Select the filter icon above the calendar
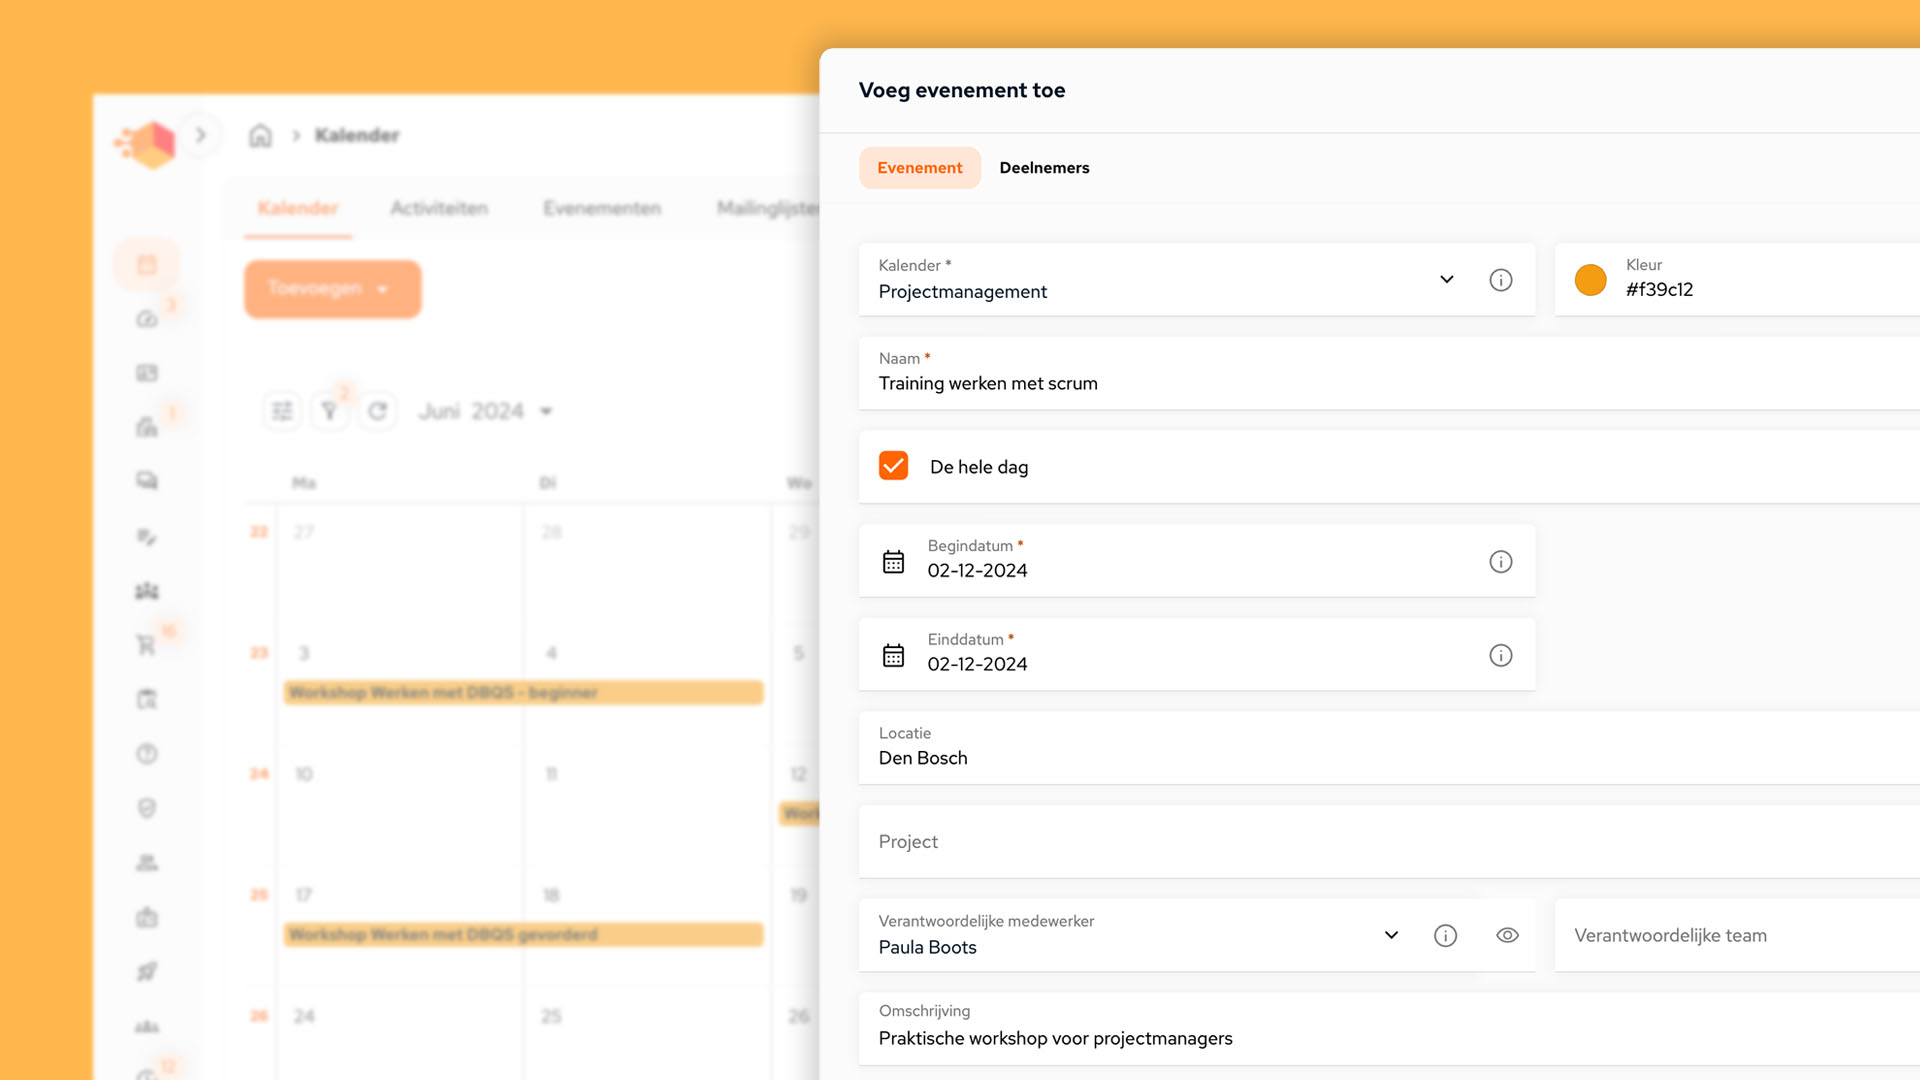 (330, 410)
